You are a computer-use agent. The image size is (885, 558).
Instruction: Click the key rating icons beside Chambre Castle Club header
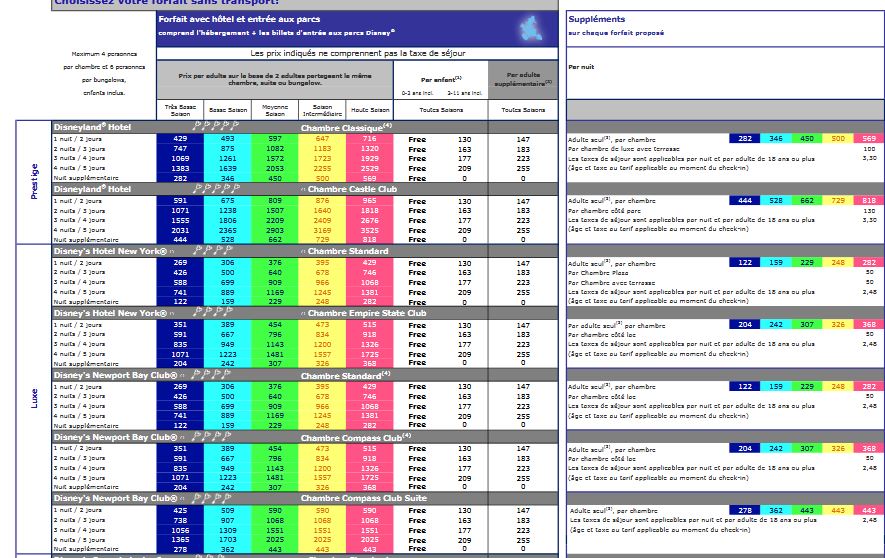click(216, 188)
